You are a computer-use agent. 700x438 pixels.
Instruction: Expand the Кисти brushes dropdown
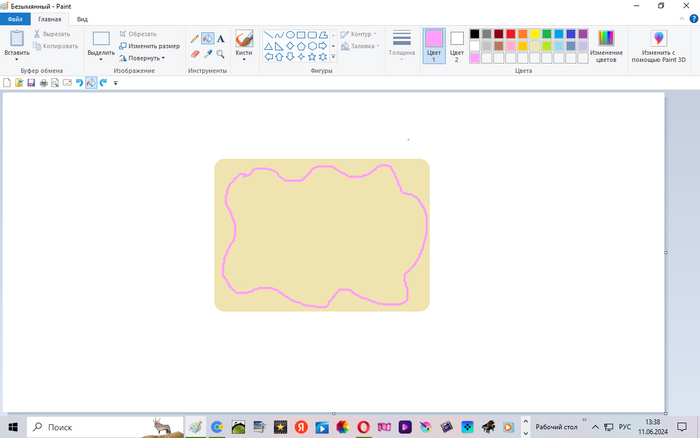click(243, 58)
